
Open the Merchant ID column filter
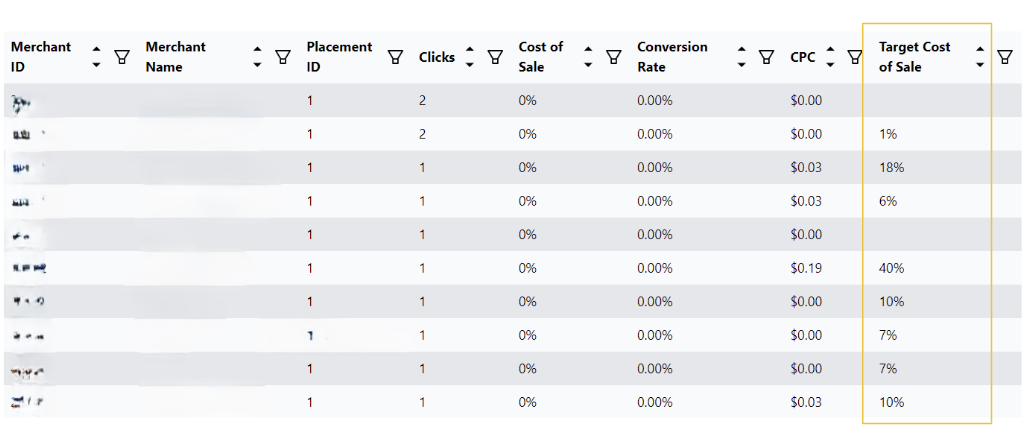[x=122, y=57]
